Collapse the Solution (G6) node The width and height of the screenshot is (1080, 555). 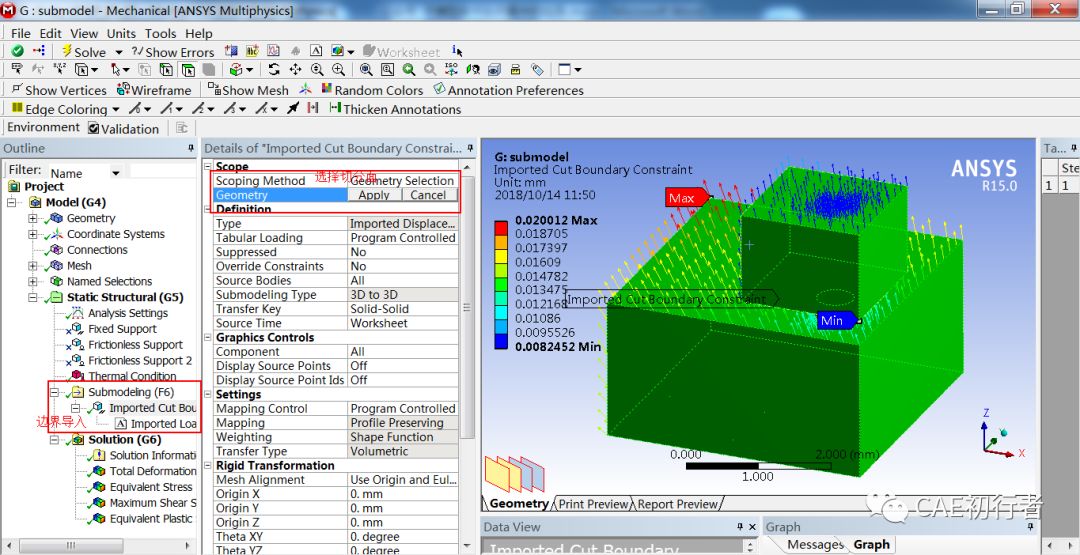click(54, 440)
